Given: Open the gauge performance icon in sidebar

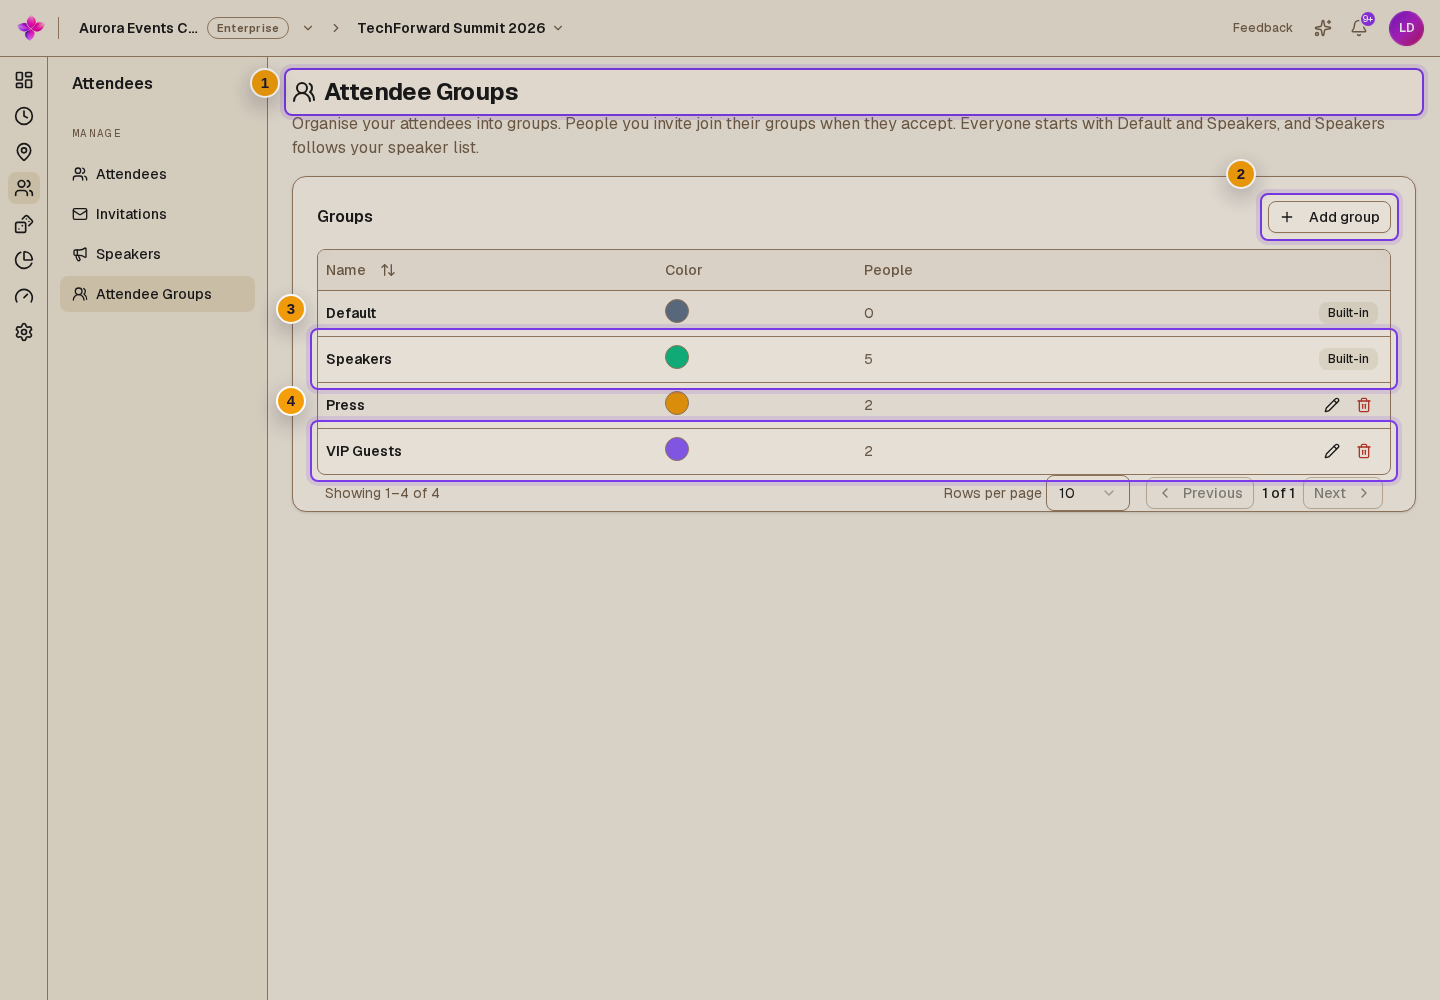Looking at the screenshot, I should point(24,296).
